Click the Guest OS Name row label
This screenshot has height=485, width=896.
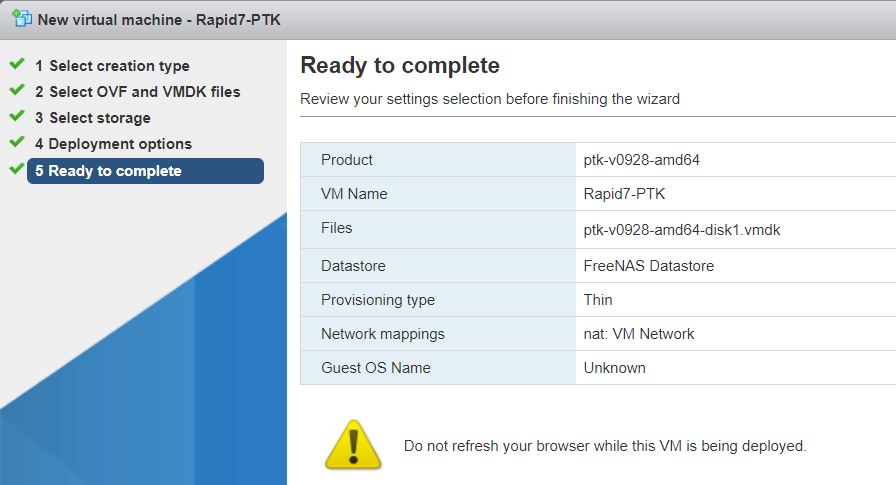(x=375, y=368)
